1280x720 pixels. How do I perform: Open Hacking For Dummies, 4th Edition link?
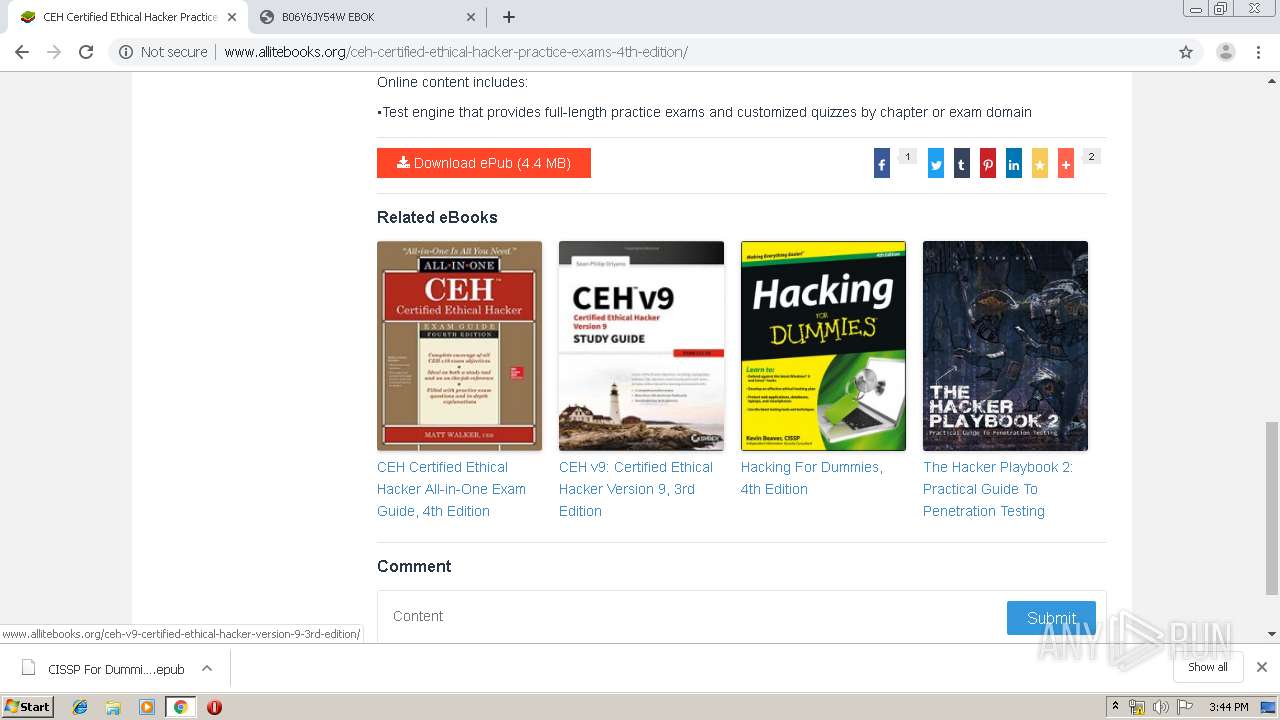click(812, 478)
